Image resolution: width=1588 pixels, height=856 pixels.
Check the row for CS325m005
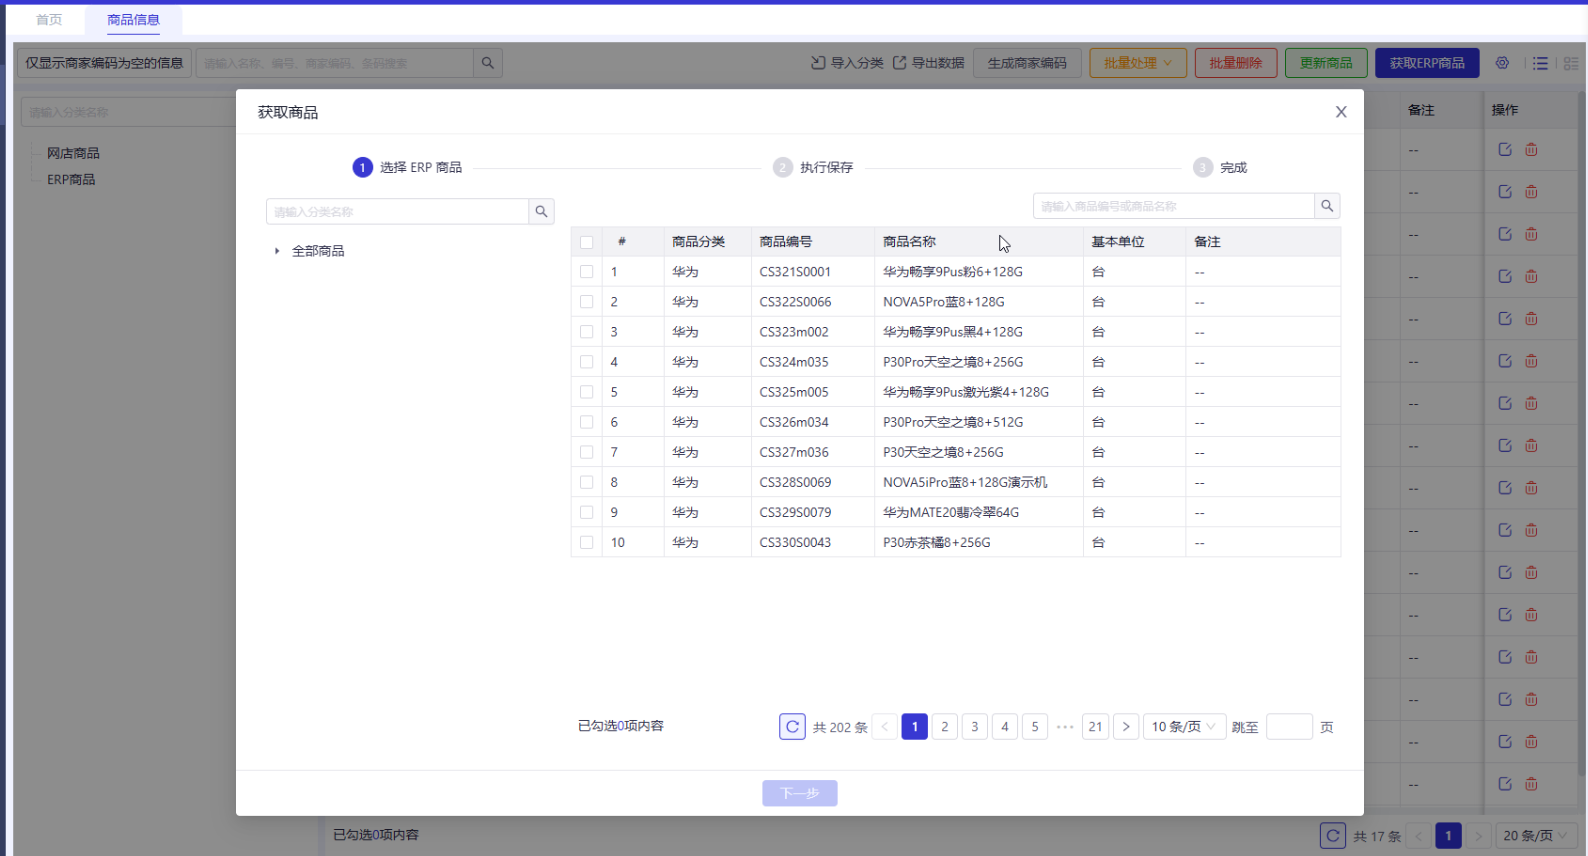coord(586,392)
